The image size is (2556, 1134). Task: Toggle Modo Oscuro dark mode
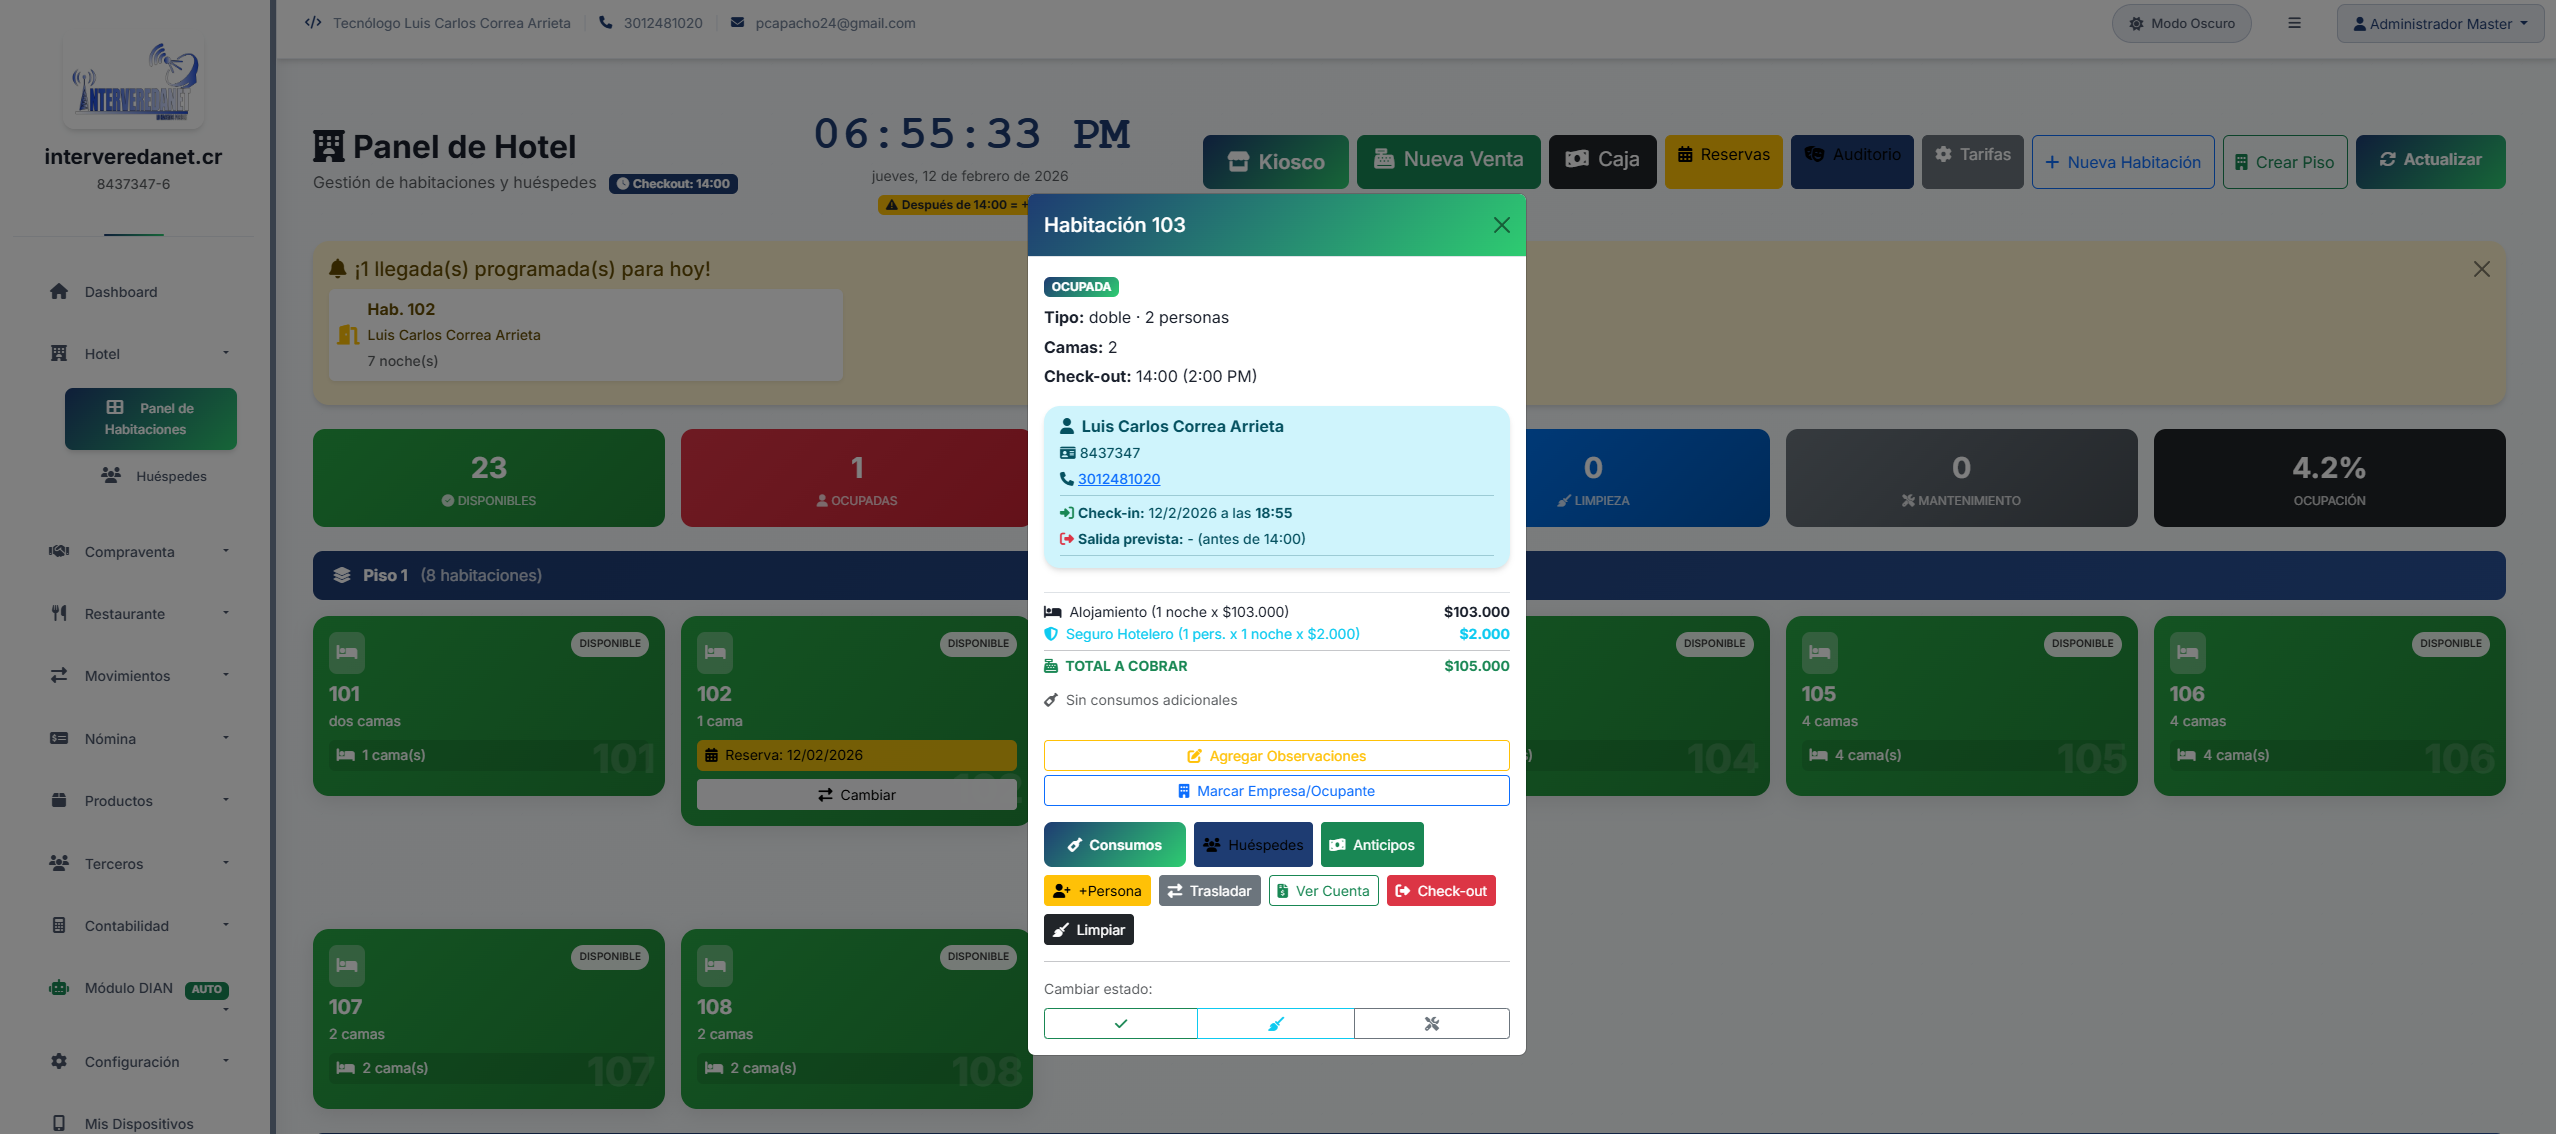[x=2181, y=23]
